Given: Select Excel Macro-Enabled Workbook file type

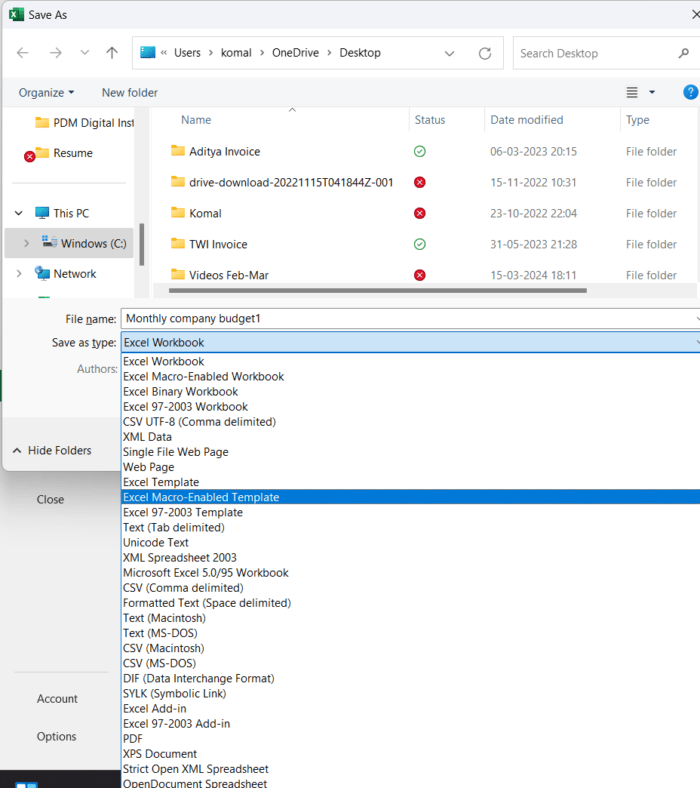Looking at the screenshot, I should pyautogui.click(x=203, y=377).
